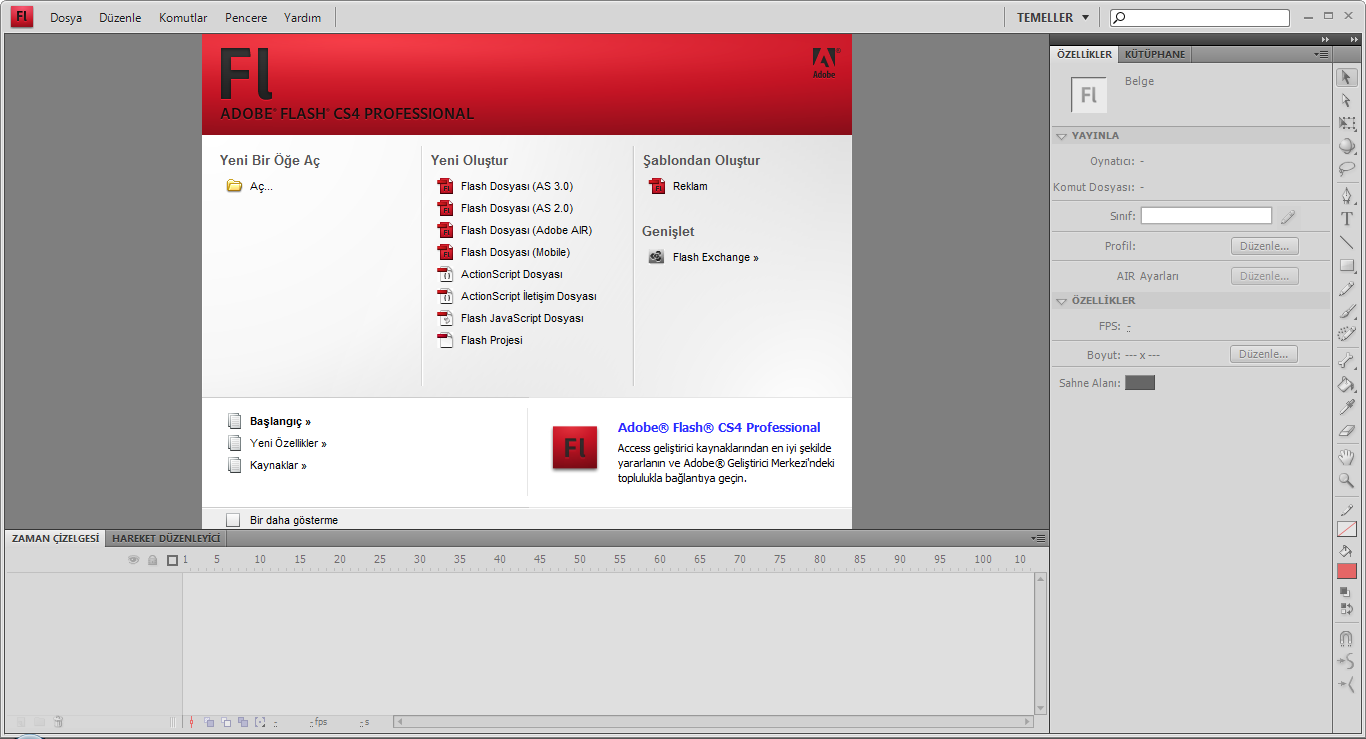
Task: Collapse the properties panel to icons arrows
Action: tap(1325, 39)
